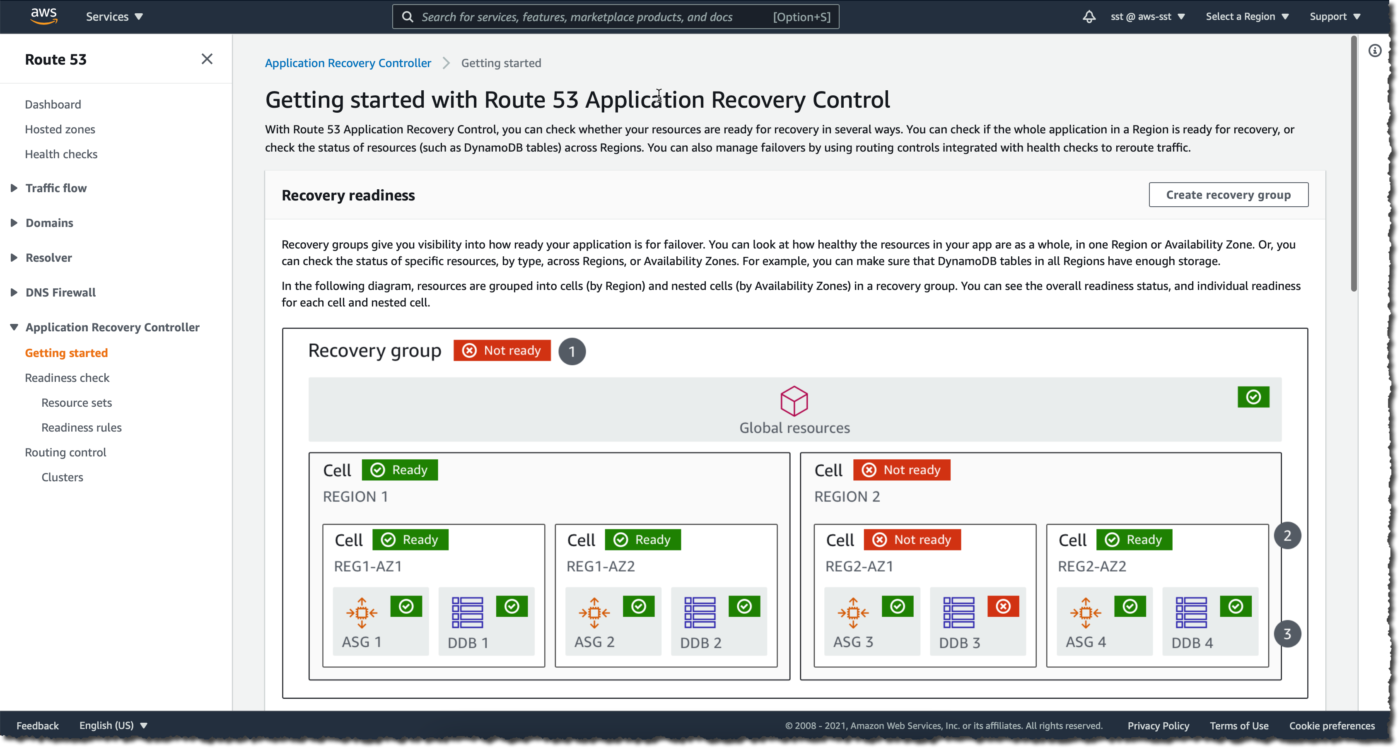Viewport: 1400px width, 748px height.
Task: Click the REG2-AZ1 Not ready badge
Action: tap(912, 540)
